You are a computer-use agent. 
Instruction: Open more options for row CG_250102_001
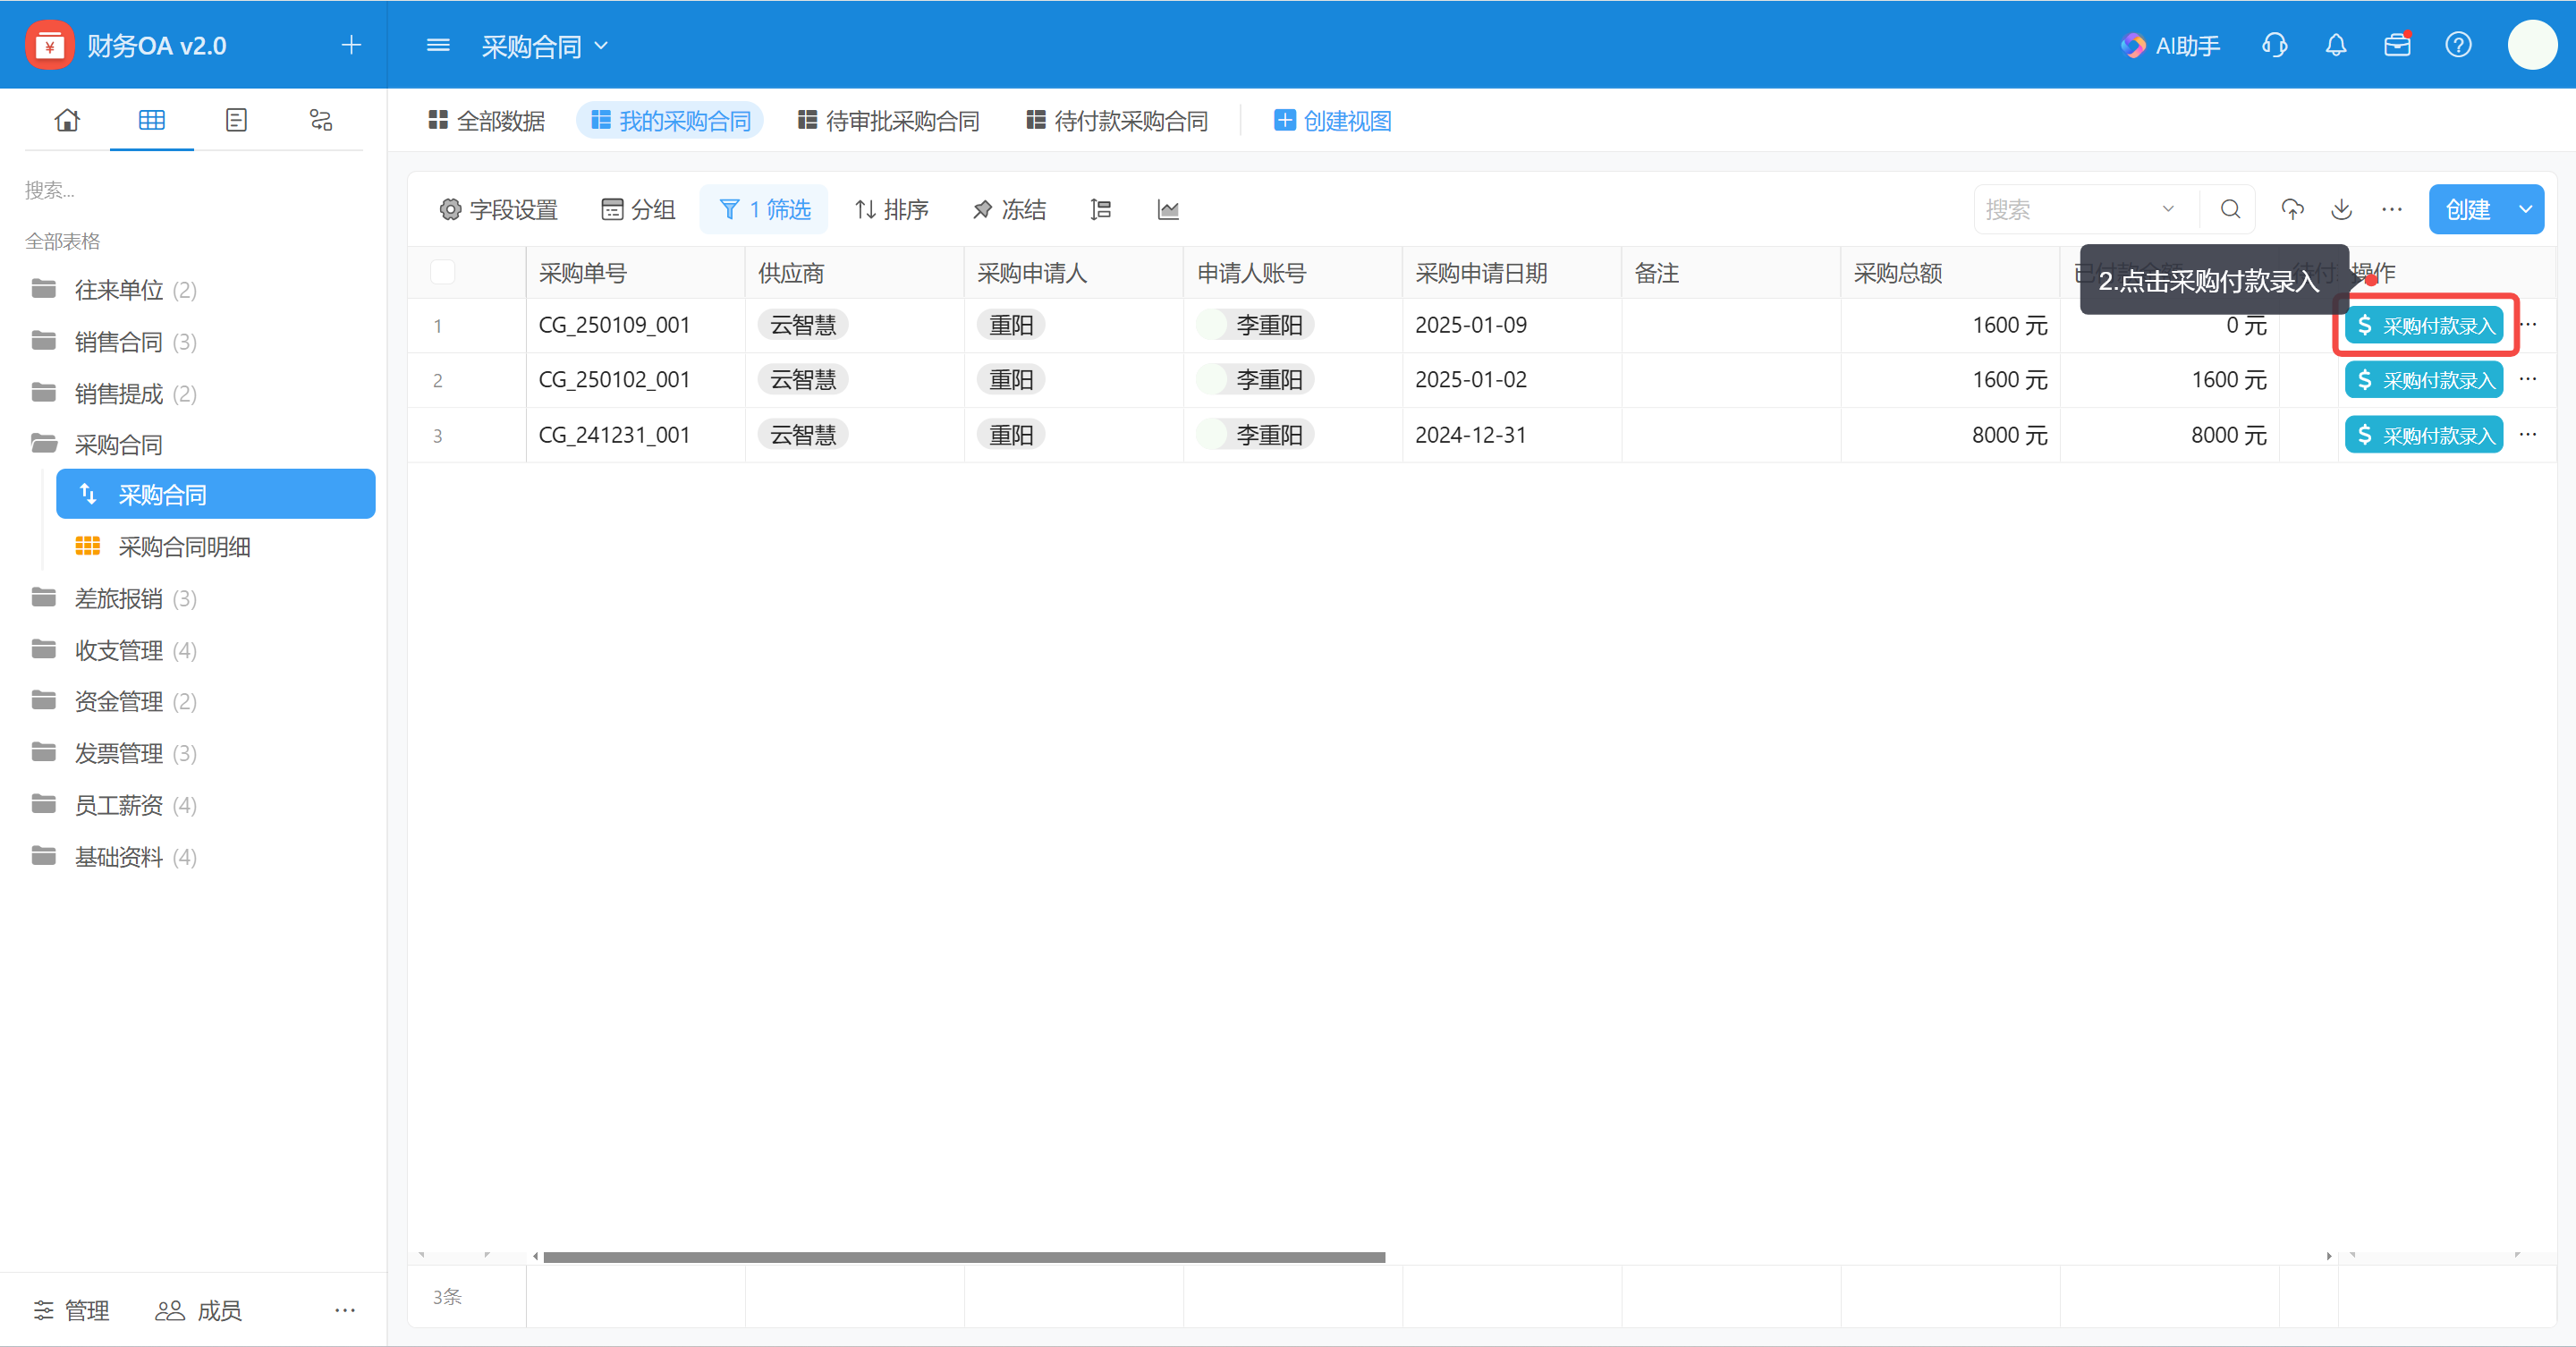(2528, 379)
